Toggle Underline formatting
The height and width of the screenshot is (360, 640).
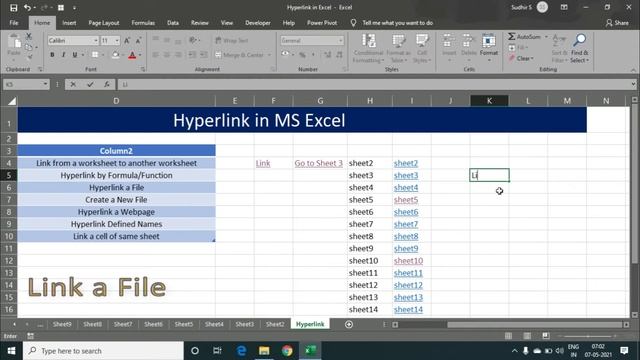click(75, 55)
